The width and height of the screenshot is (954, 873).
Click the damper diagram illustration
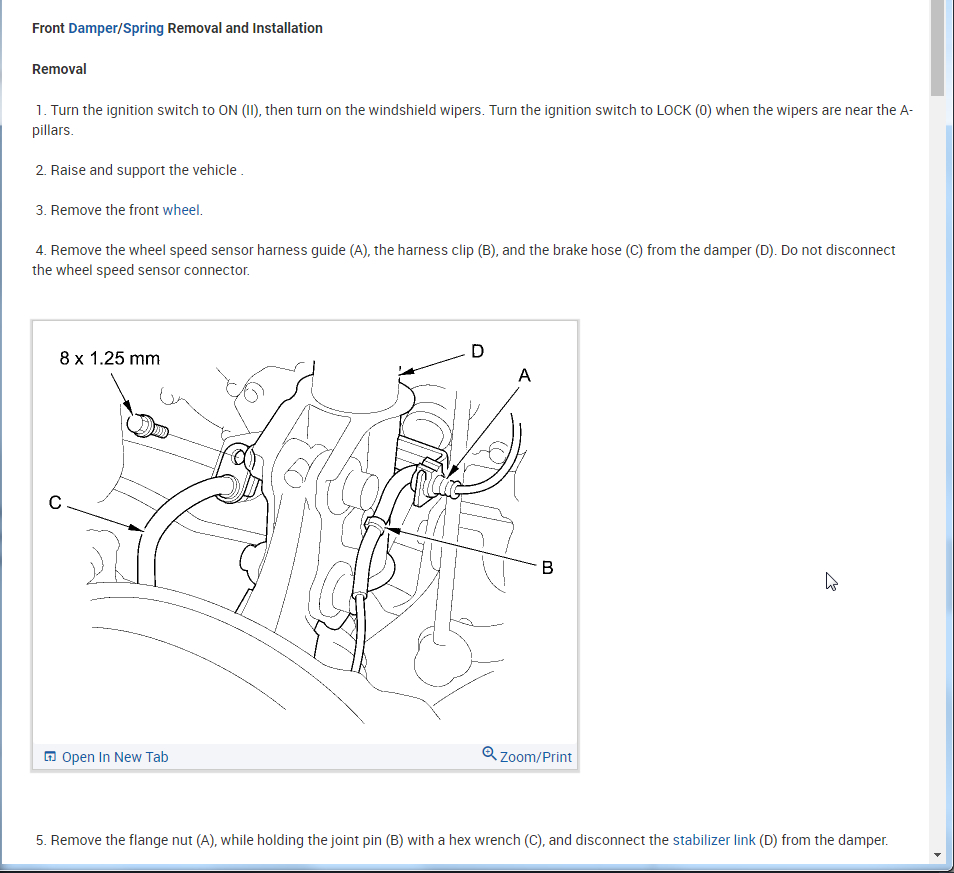(x=305, y=532)
